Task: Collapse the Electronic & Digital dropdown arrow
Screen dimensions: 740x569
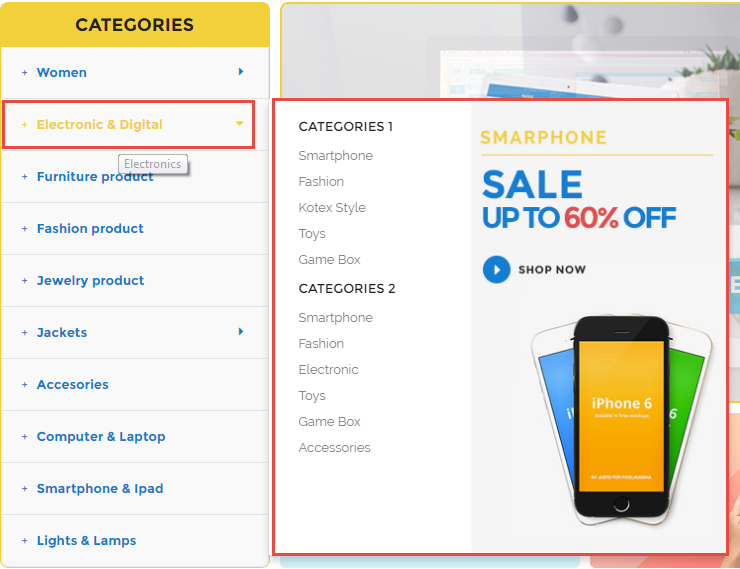Action: coord(239,124)
